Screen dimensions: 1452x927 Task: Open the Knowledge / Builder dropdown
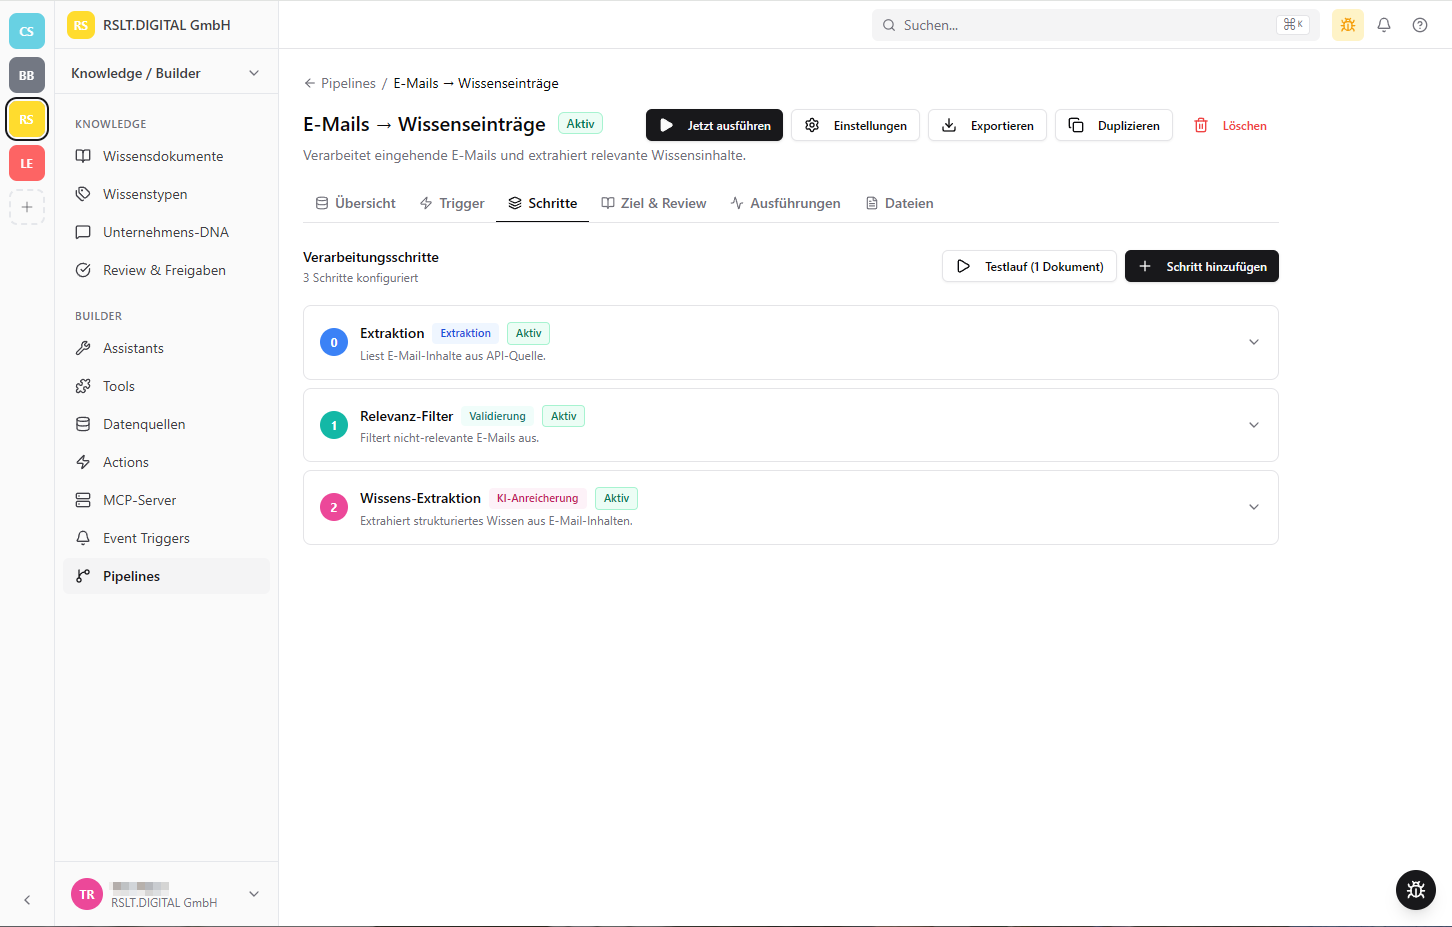[x=166, y=73]
